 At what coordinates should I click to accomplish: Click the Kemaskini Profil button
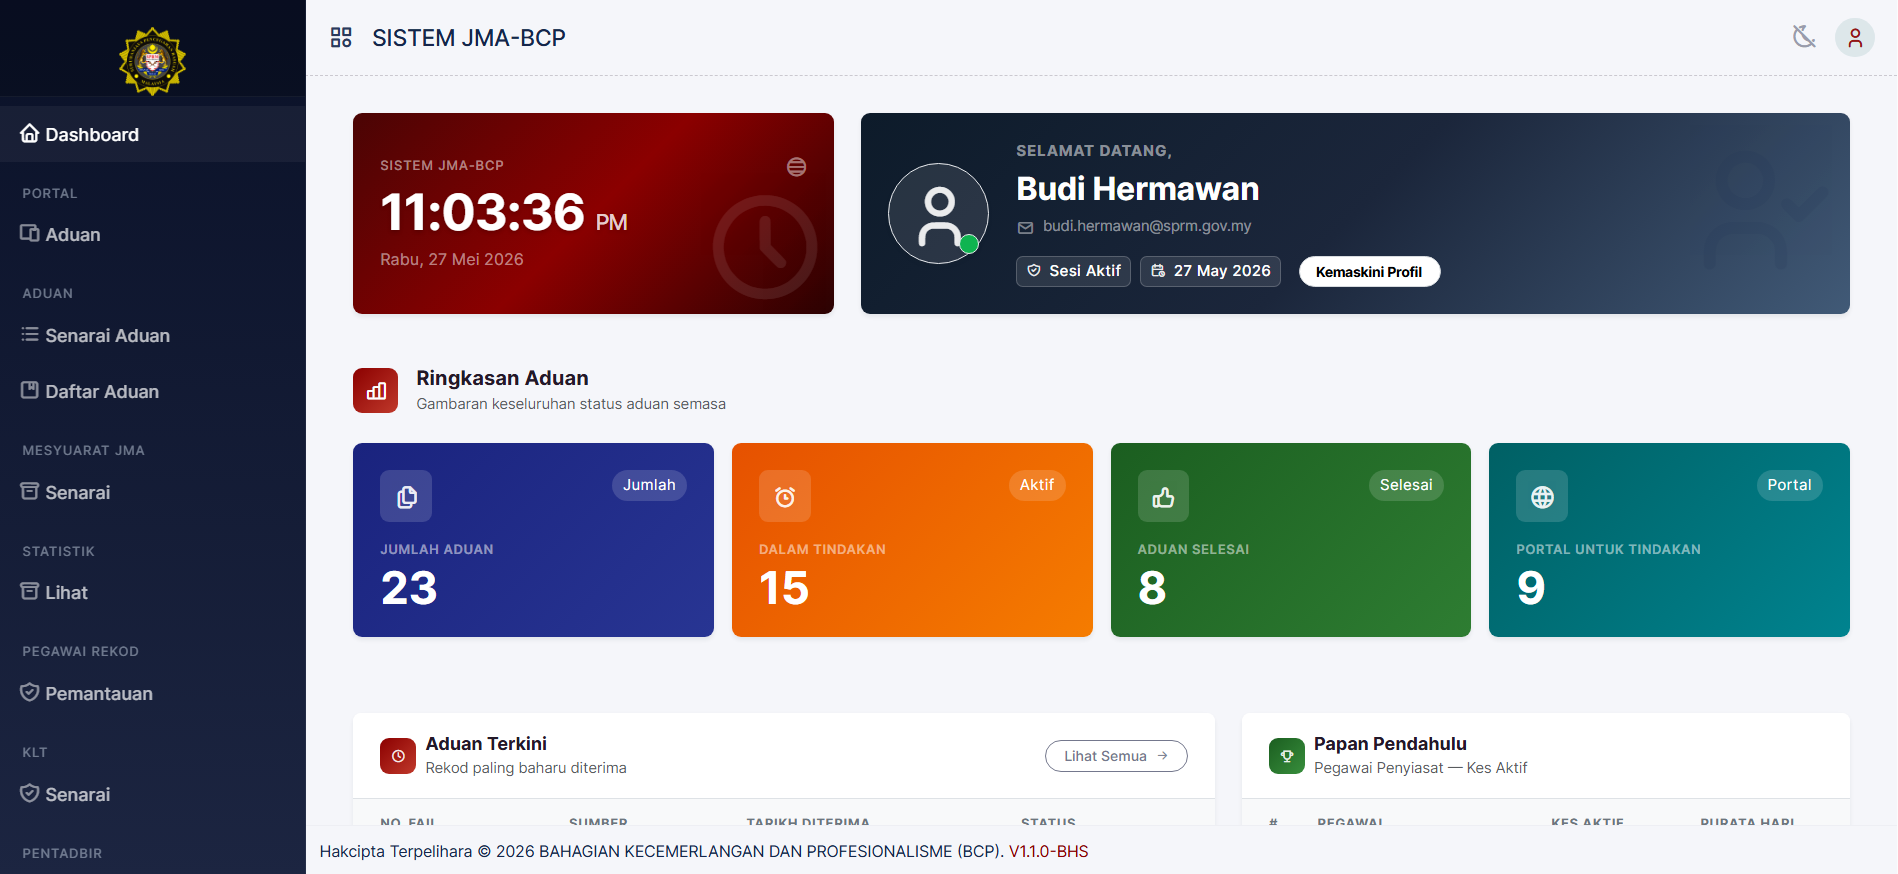pyautogui.click(x=1369, y=272)
